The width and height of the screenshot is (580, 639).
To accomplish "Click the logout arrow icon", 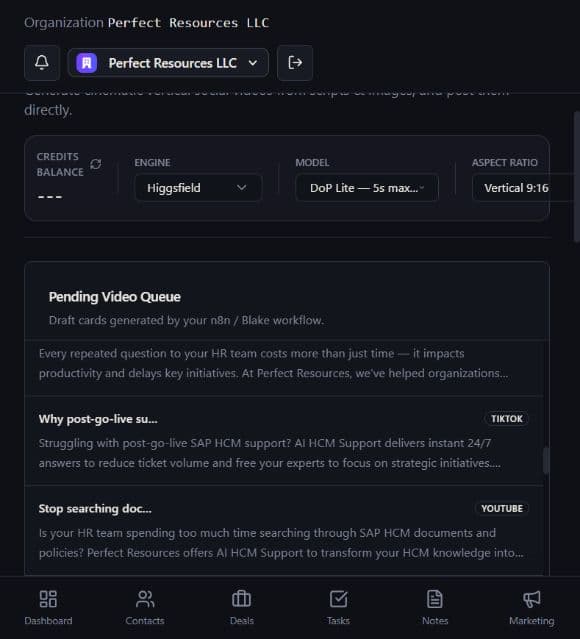I will 295,63.
